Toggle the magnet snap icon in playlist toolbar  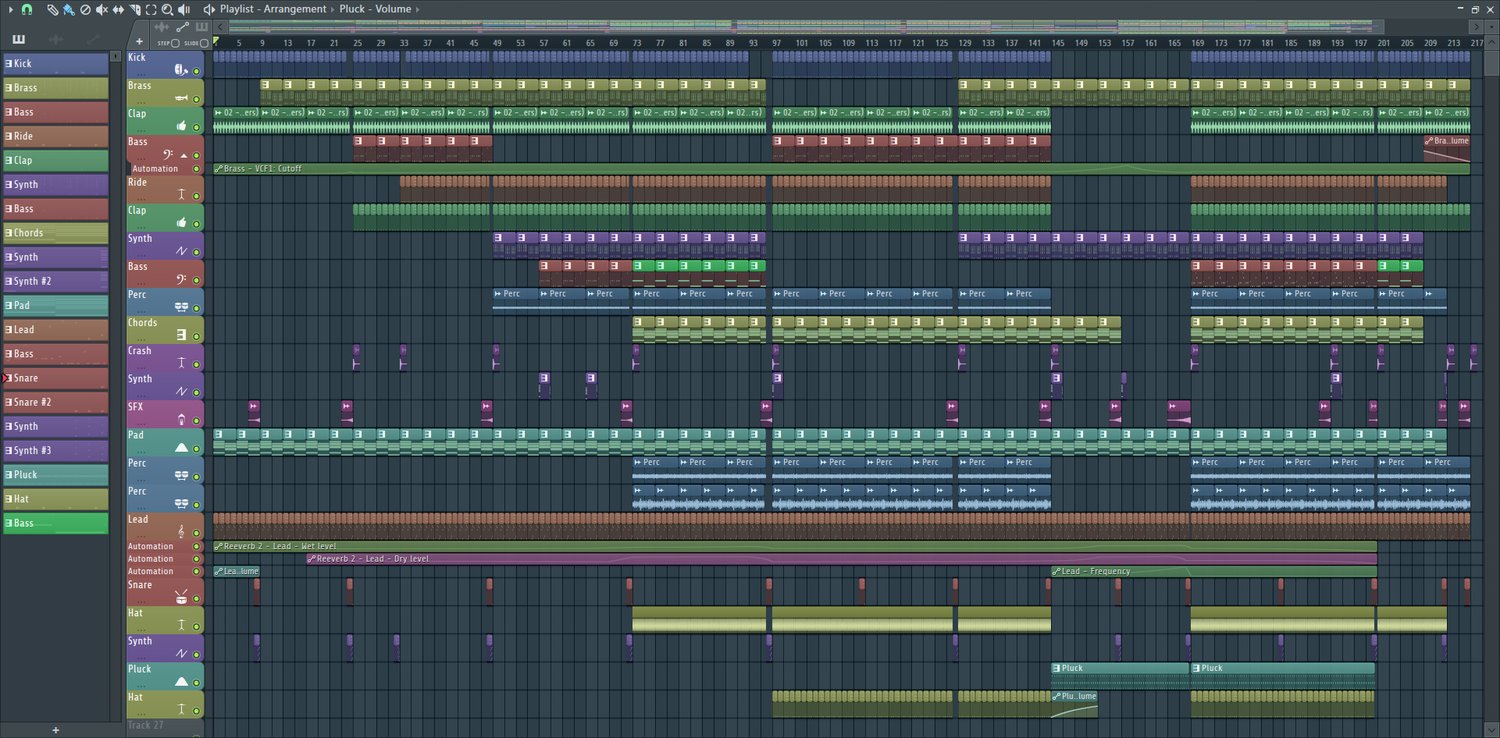26,9
